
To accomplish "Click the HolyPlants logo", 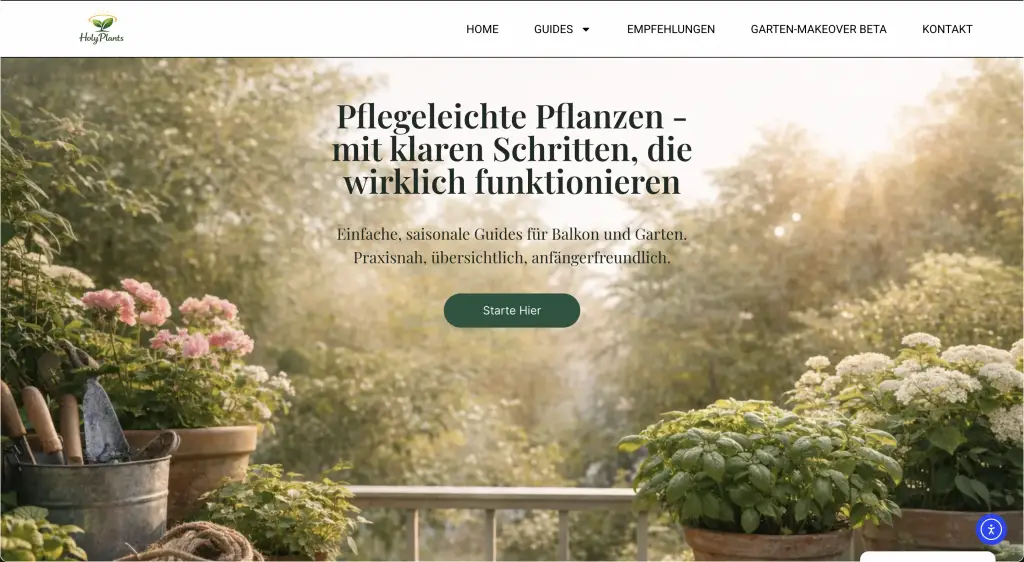I will click(x=101, y=29).
